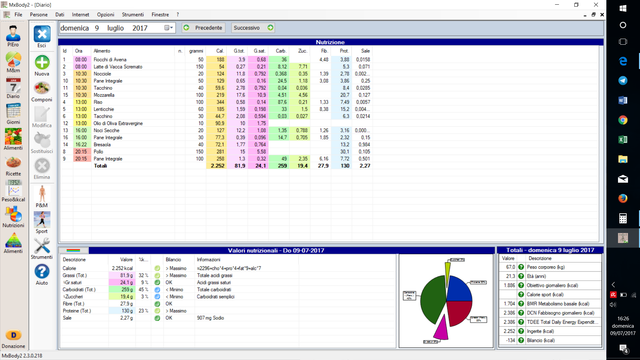Screen dimensions: 640x360
Task: Open the Nutrizioni bar-chart icon
Action: click(13, 214)
